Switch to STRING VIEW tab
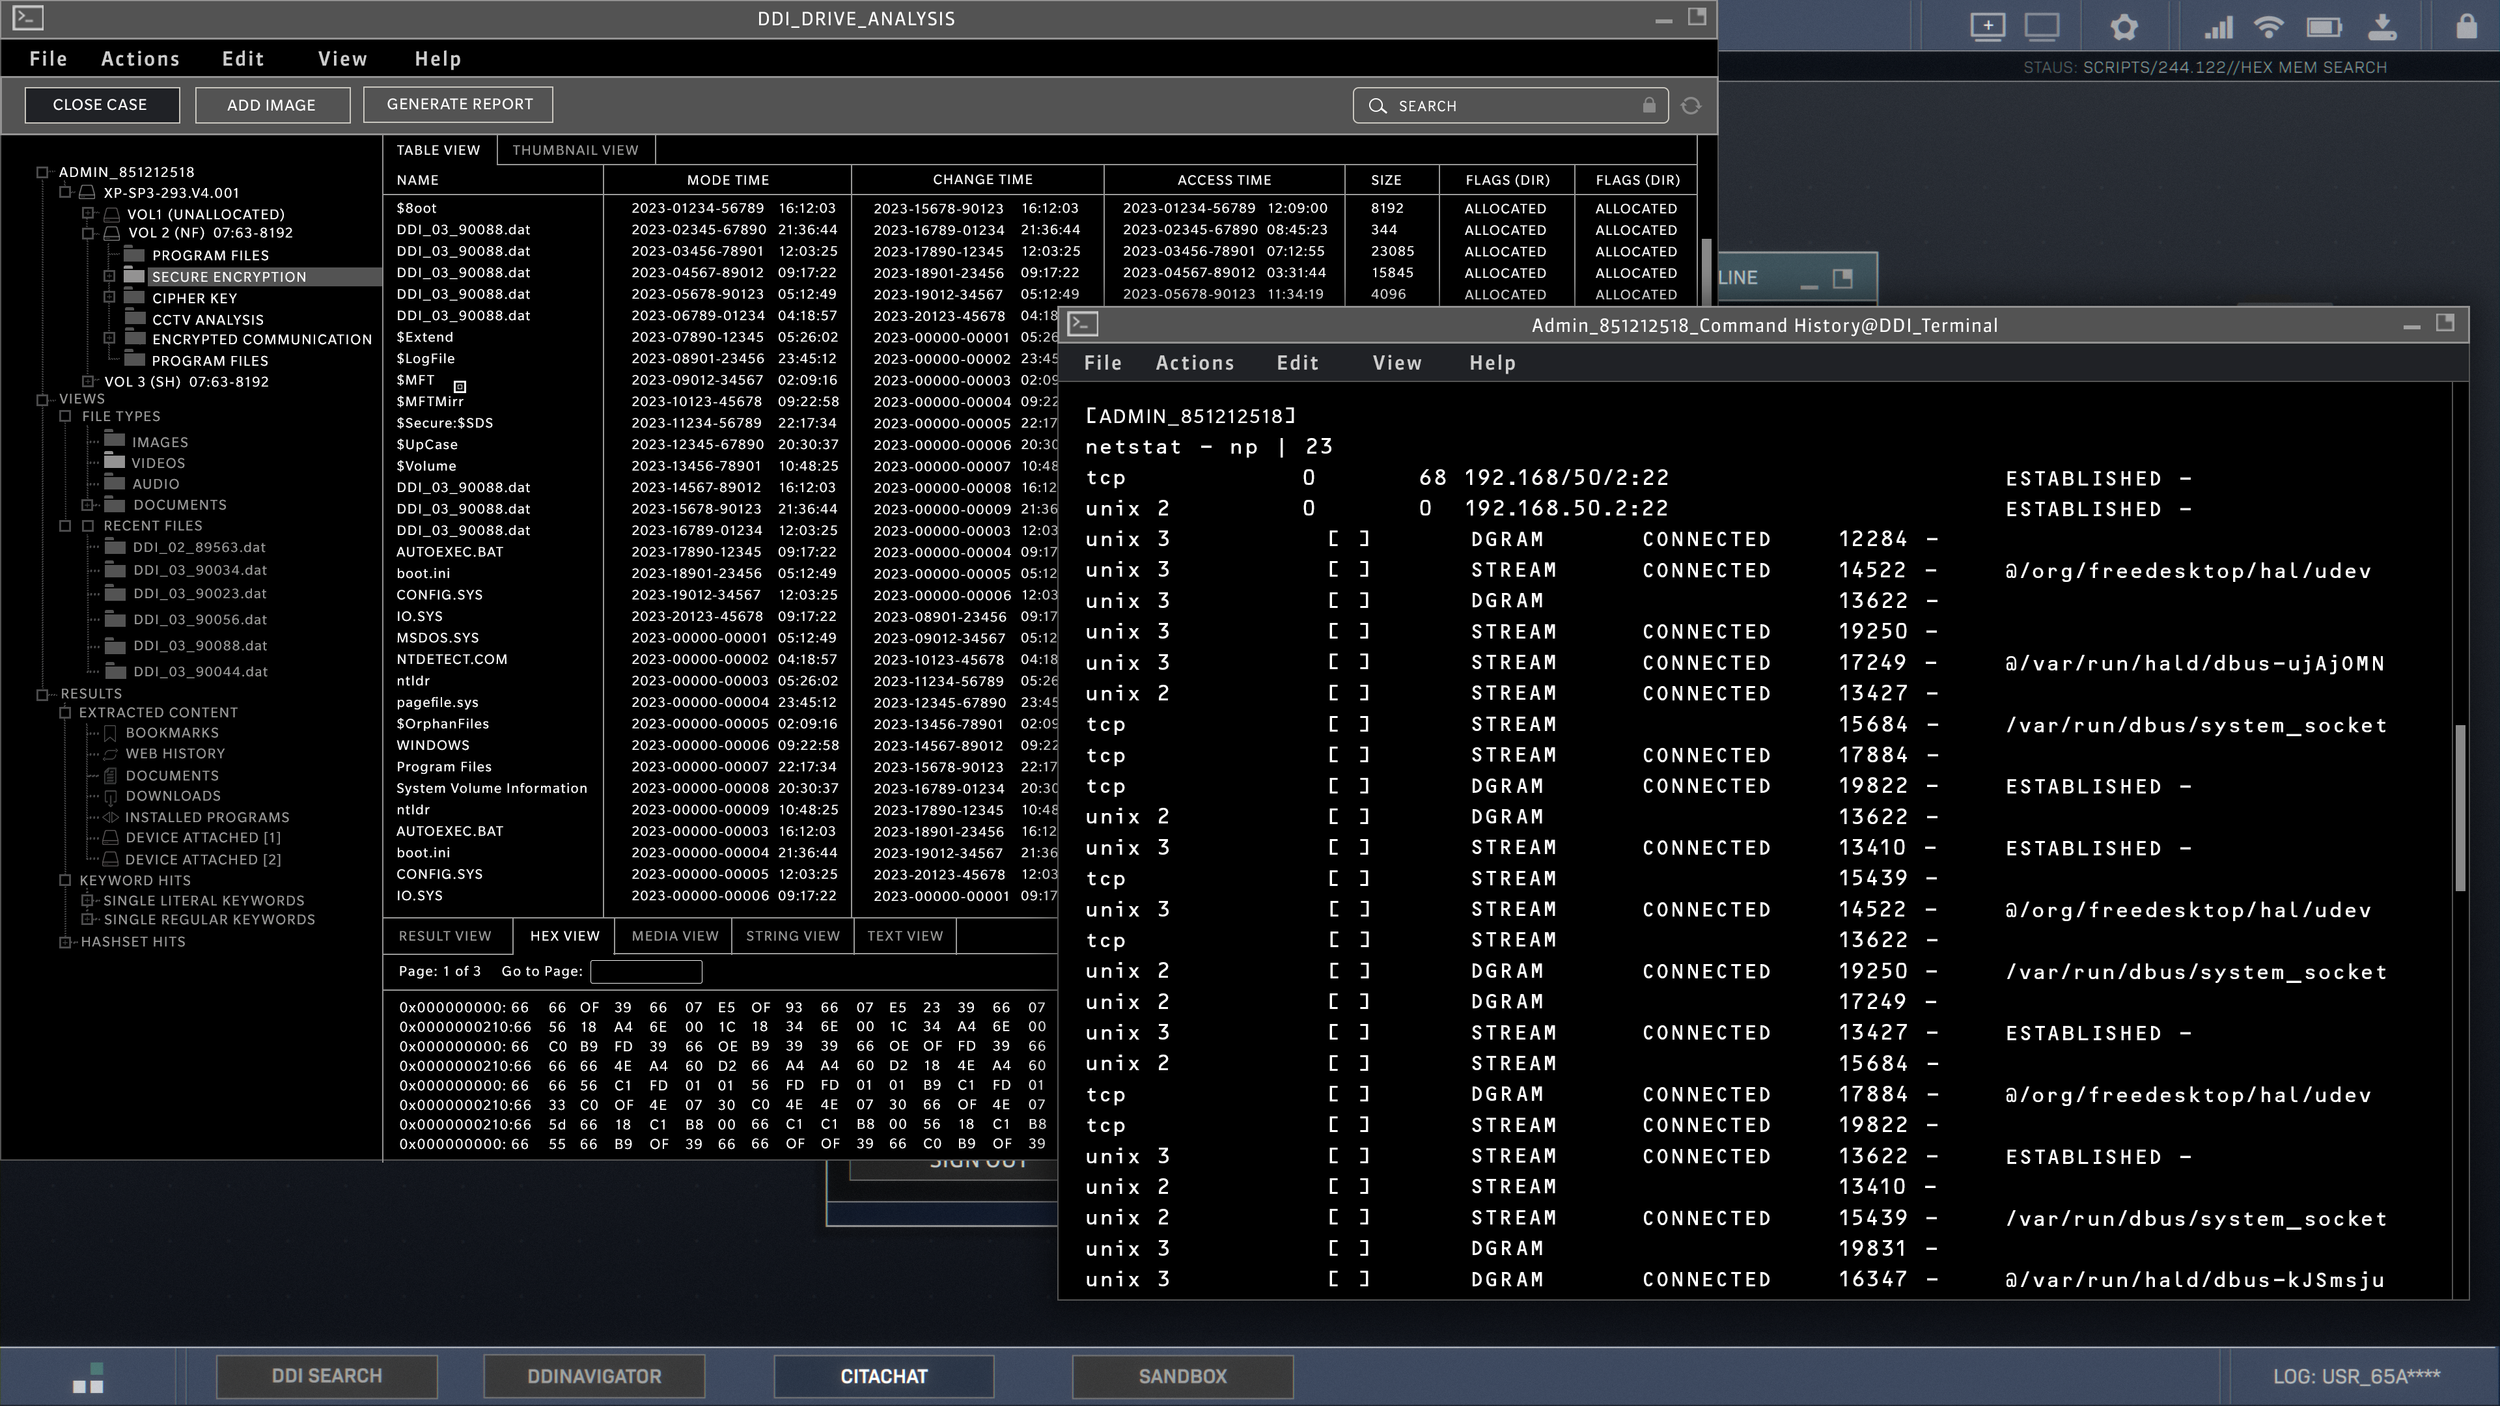The image size is (2500, 1406). [793, 936]
